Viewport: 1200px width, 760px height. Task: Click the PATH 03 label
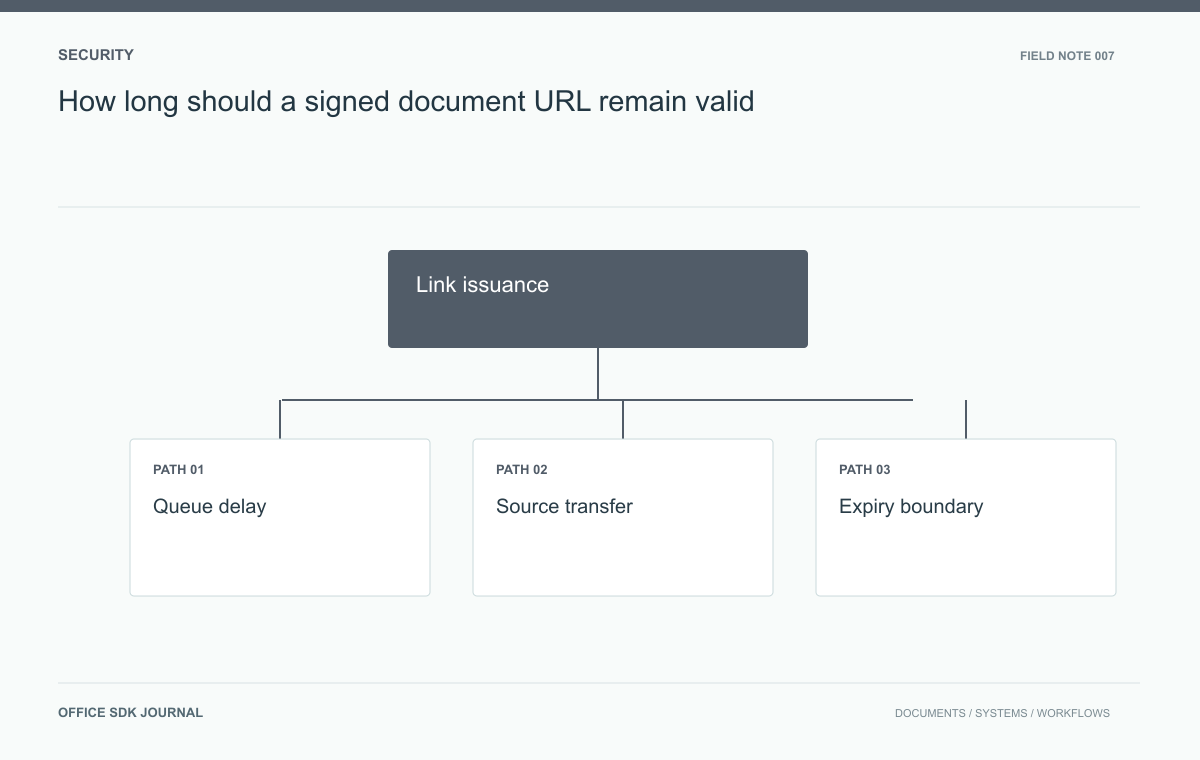(x=865, y=470)
